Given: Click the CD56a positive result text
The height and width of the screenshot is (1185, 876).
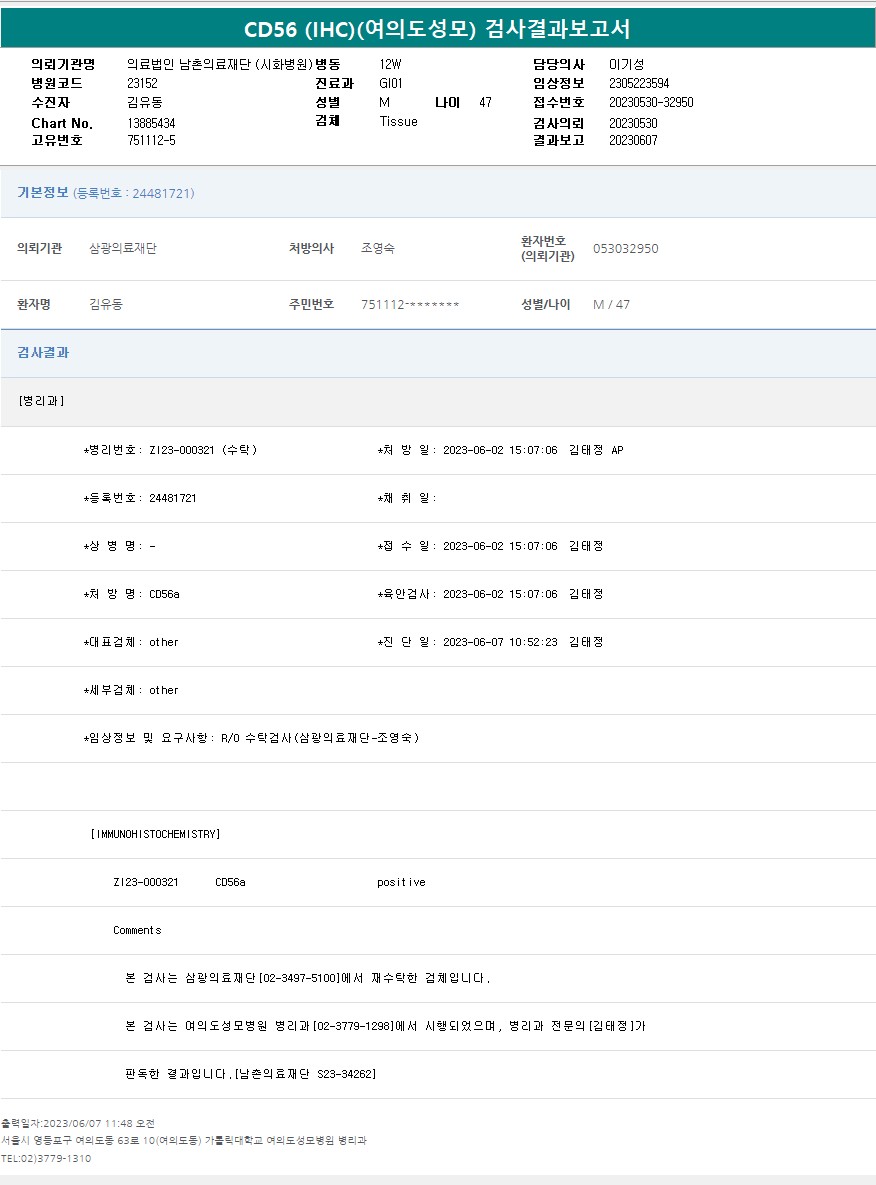Looking at the screenshot, I should [x=401, y=882].
